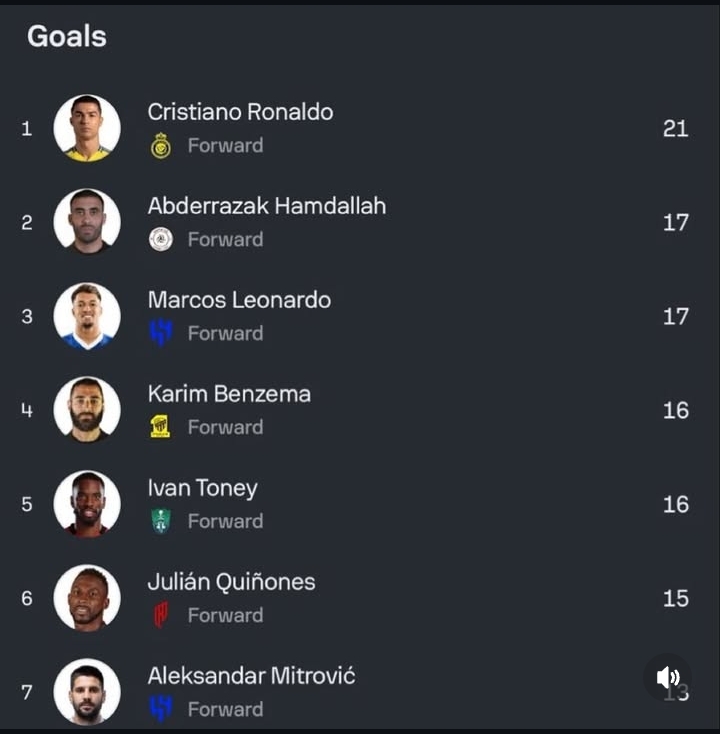Image resolution: width=720 pixels, height=734 pixels.
Task: Click Abderrazak Hamdallah's club badge icon
Action: pos(160,240)
